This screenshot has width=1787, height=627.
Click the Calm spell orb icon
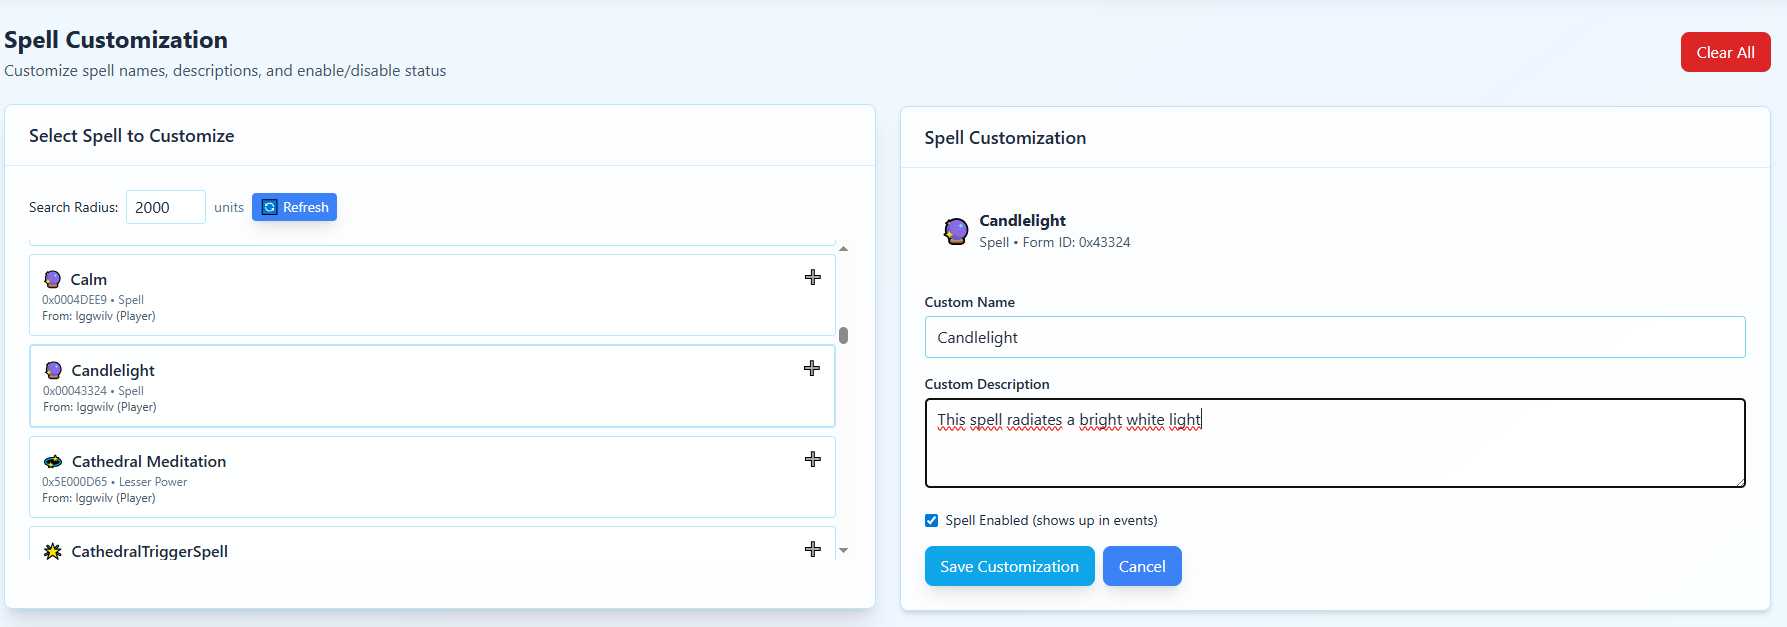click(53, 279)
